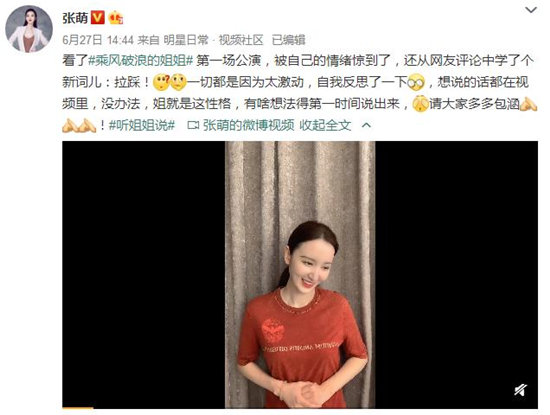
Task: Click the video progress bar
Action: tap(300, 408)
